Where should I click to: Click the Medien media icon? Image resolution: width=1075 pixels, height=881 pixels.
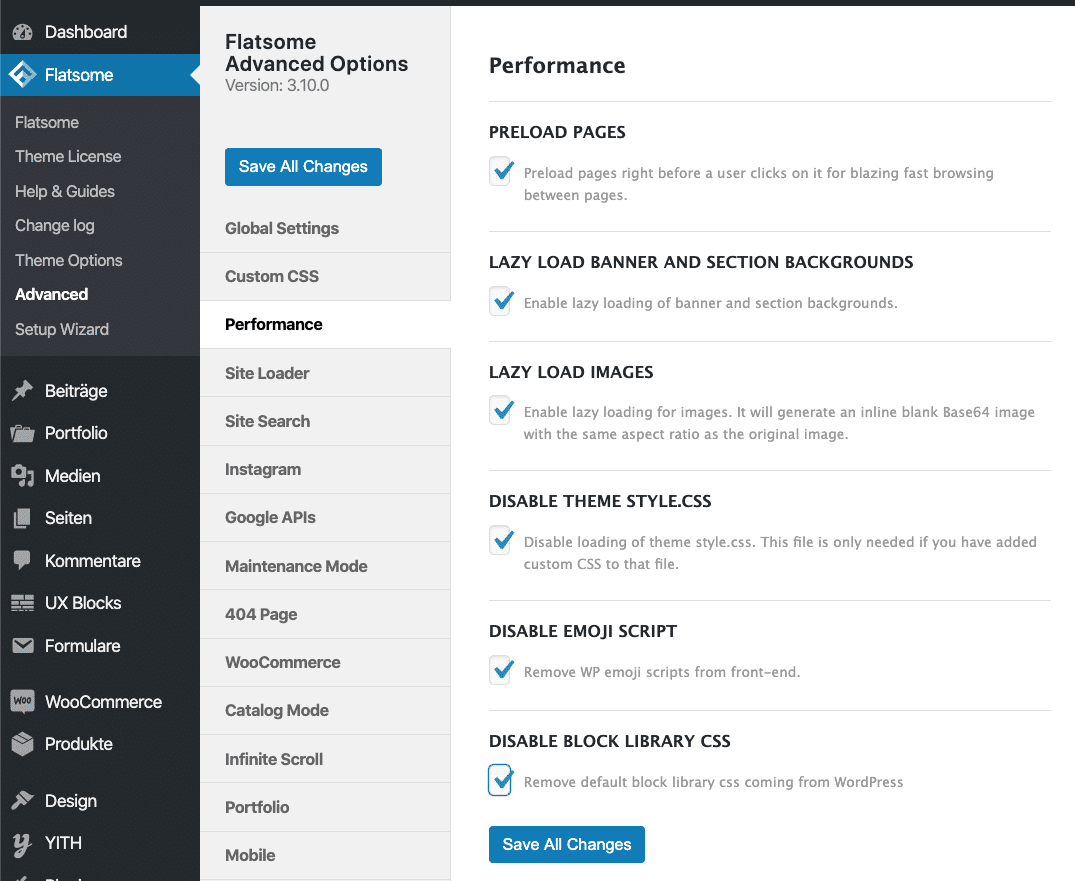23,476
